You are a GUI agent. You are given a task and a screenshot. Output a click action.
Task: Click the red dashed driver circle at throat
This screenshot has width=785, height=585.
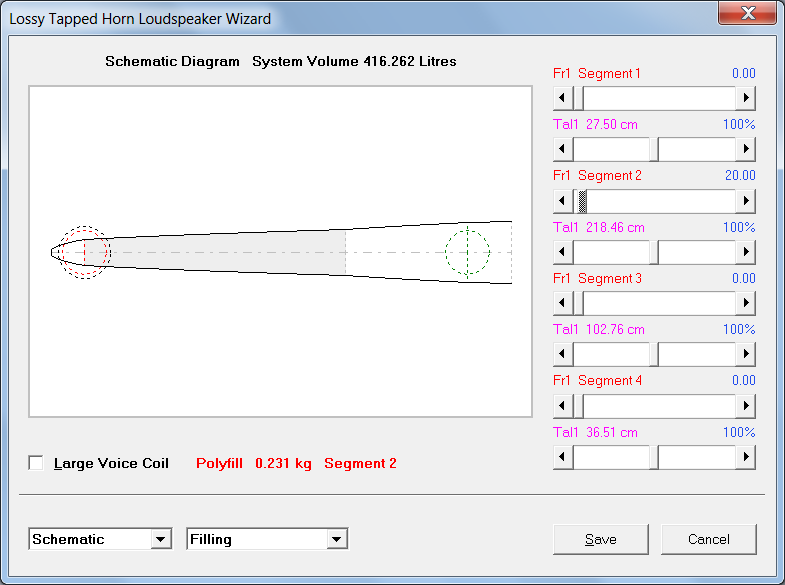tap(85, 252)
